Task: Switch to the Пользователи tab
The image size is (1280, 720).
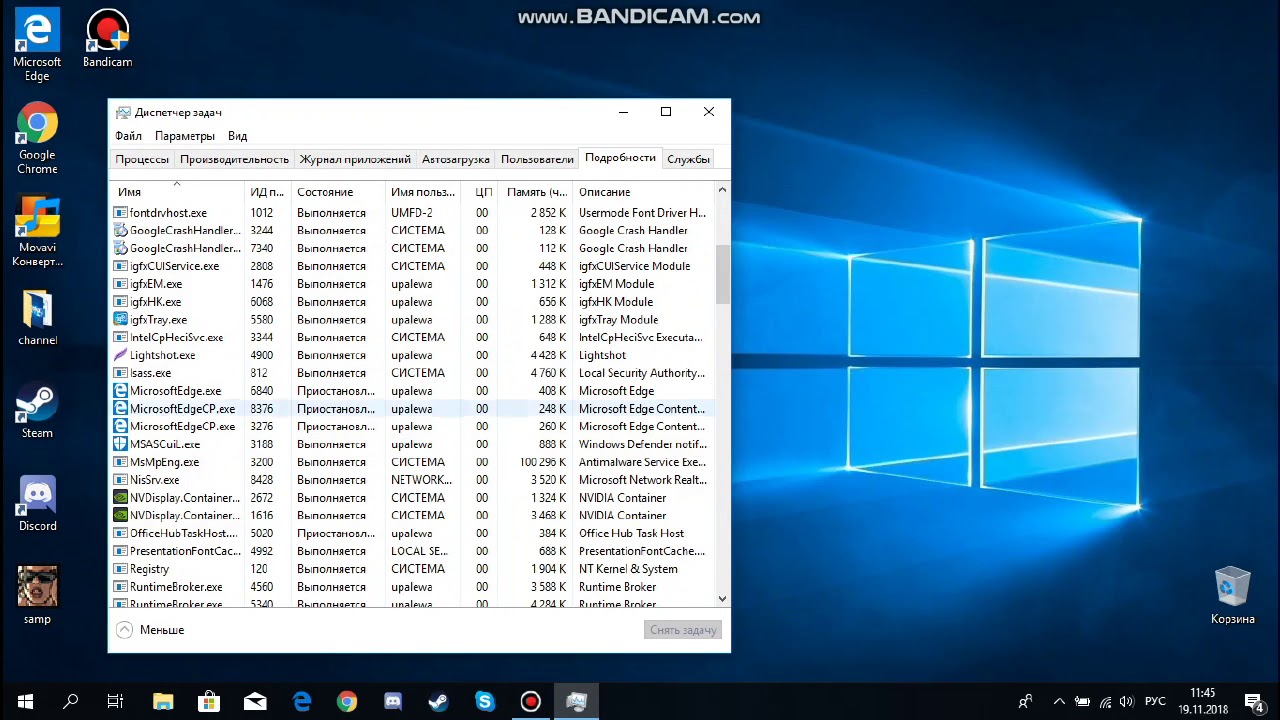Action: 537,159
